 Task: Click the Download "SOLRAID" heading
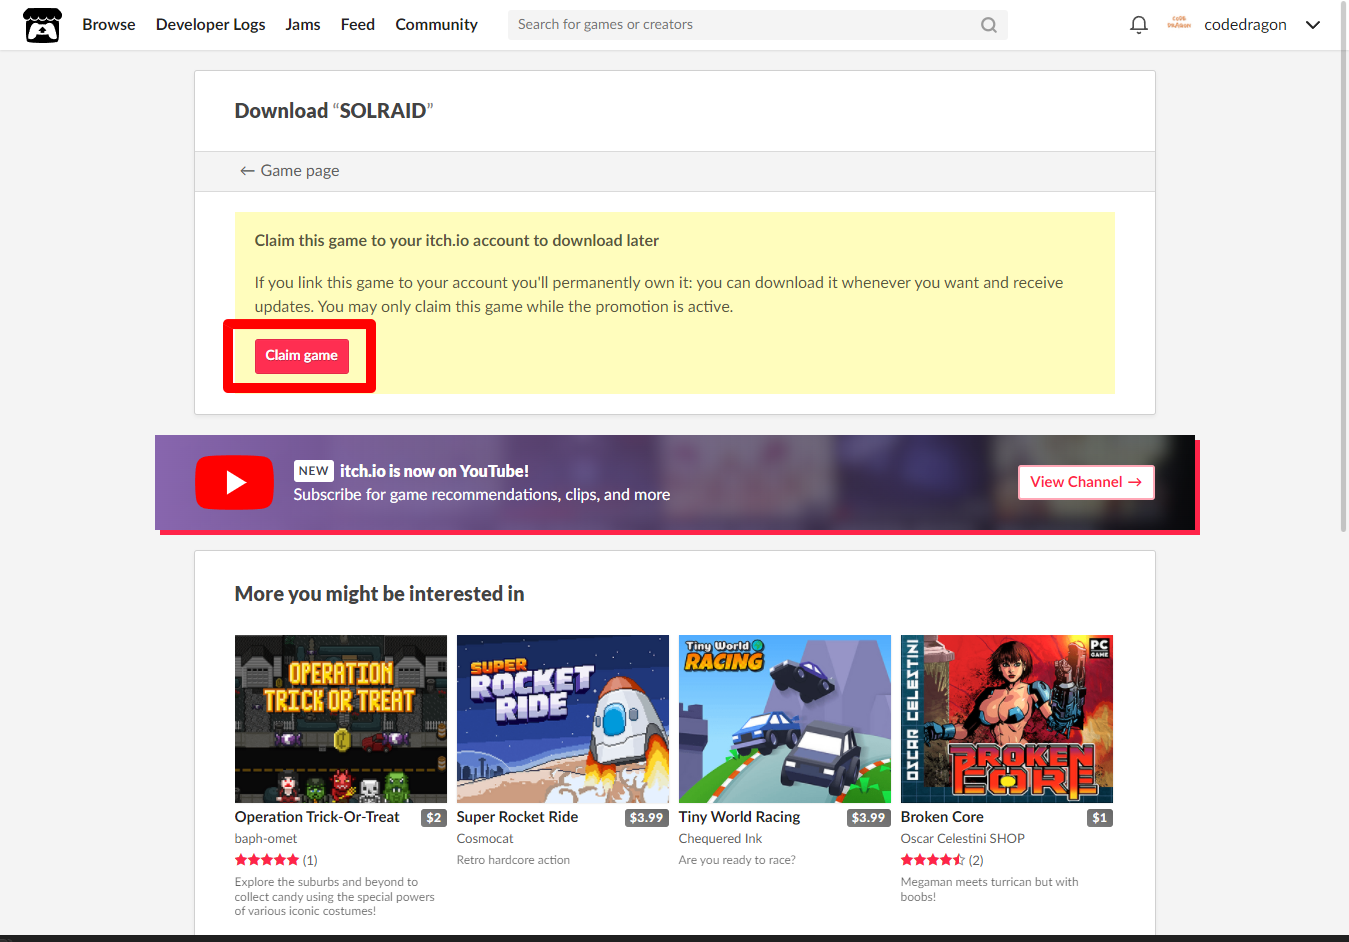pos(334,111)
